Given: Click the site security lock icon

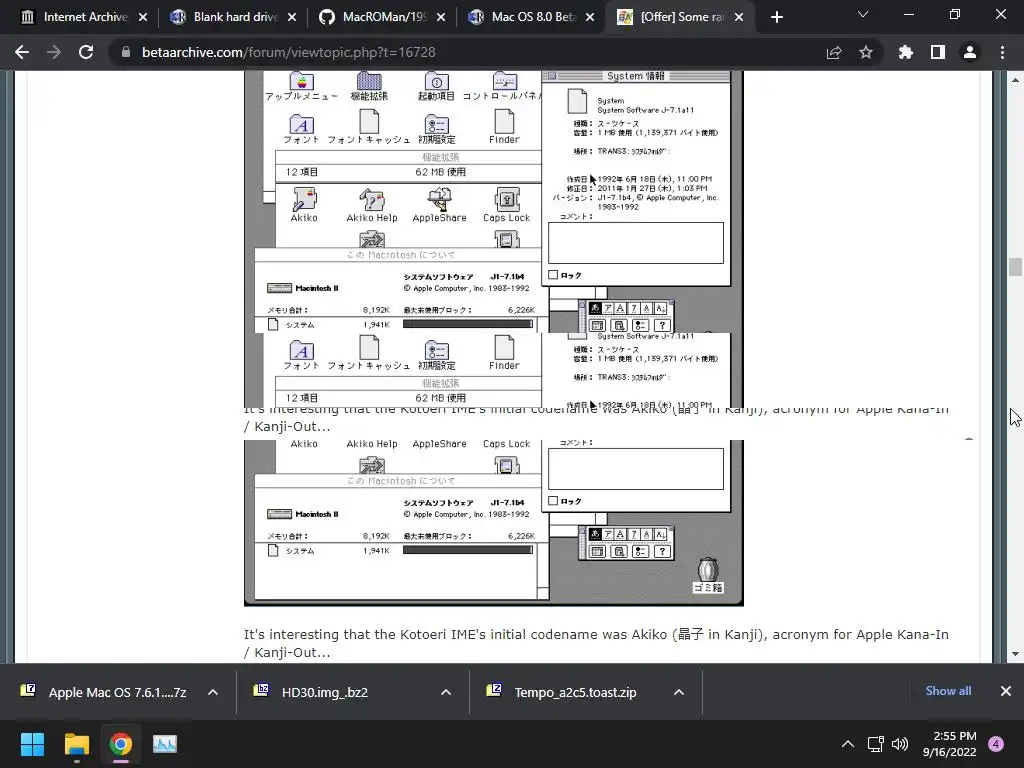Looking at the screenshot, I should (125, 52).
